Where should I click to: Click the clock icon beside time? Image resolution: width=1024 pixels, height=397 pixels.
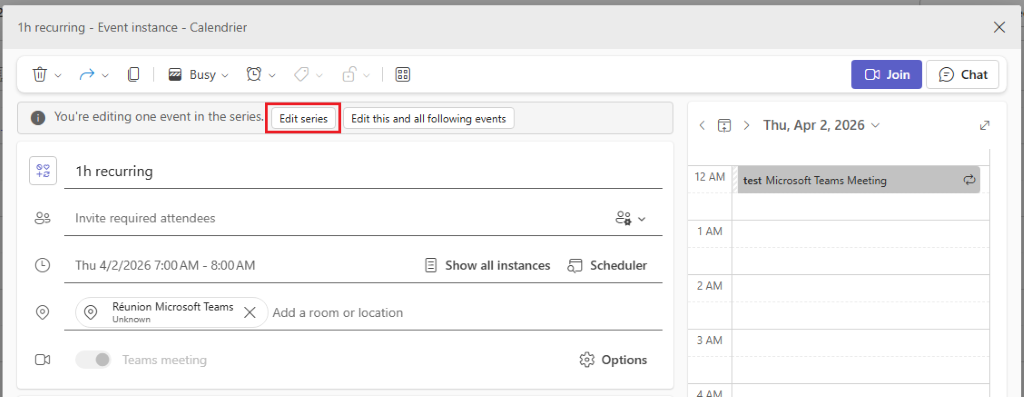pyautogui.click(x=42, y=266)
